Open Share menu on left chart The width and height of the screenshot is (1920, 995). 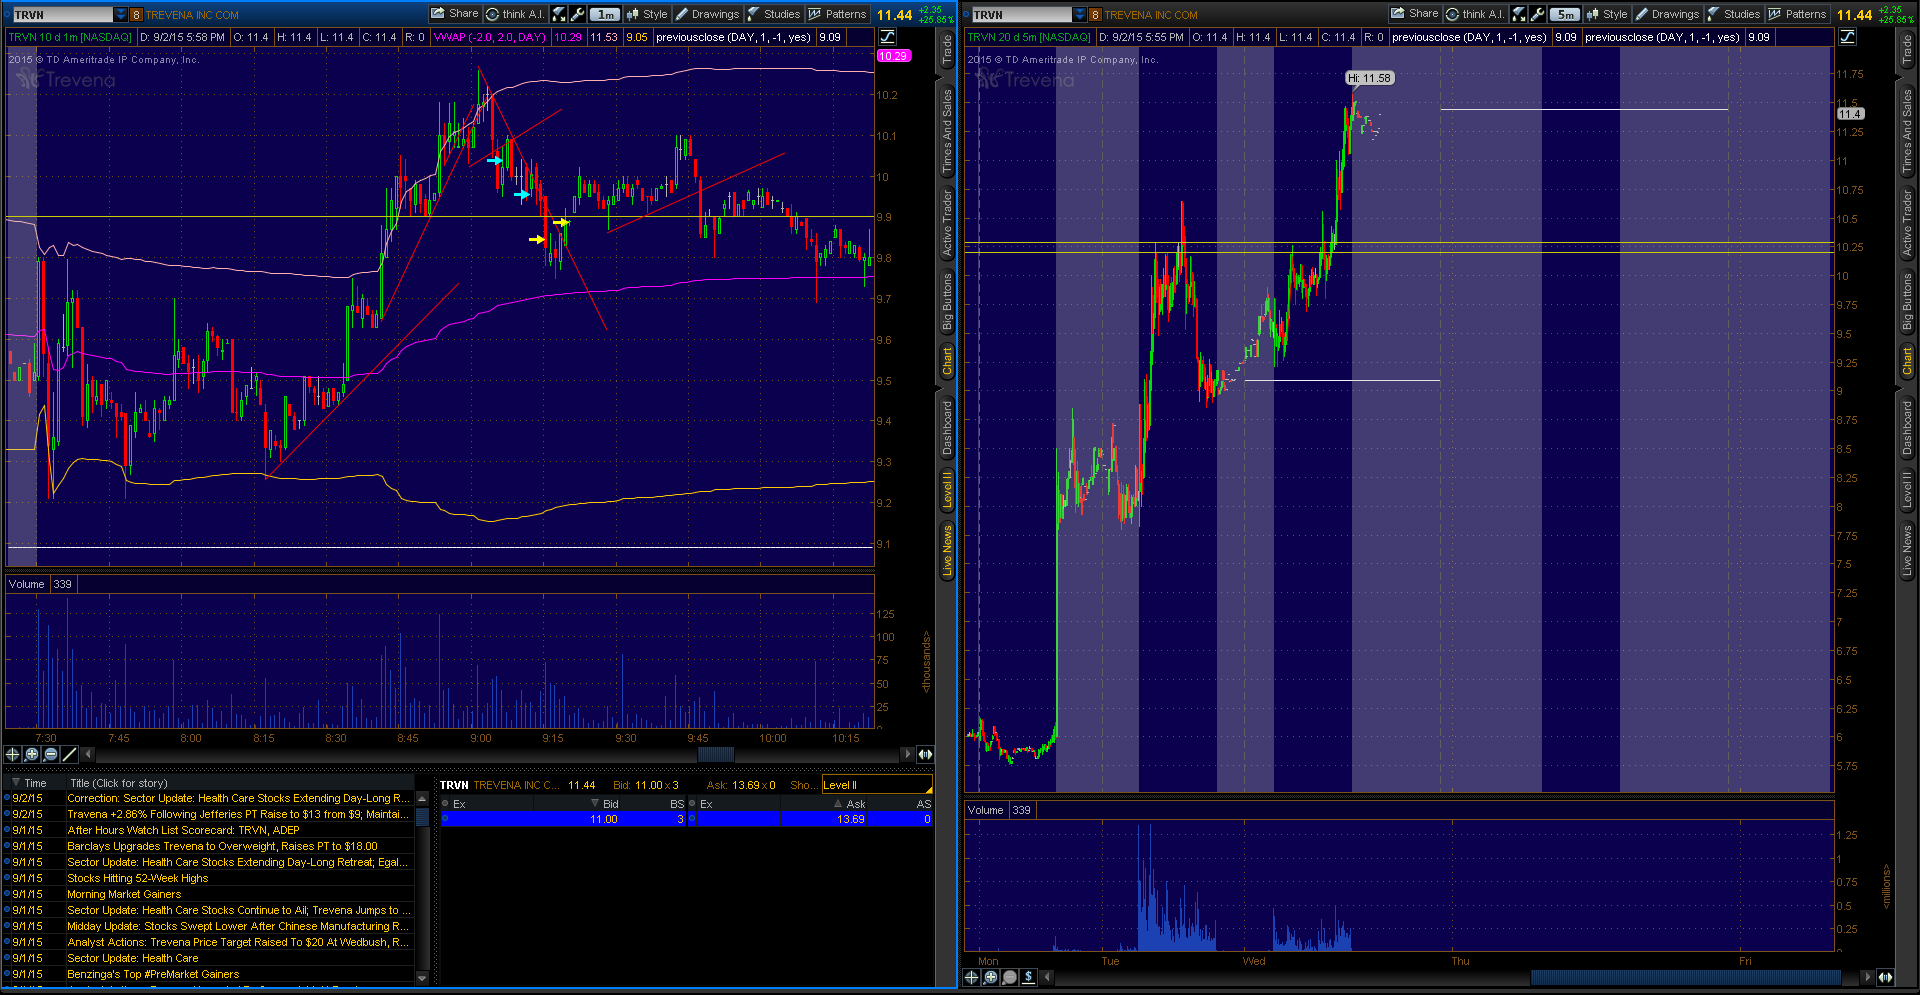455,14
